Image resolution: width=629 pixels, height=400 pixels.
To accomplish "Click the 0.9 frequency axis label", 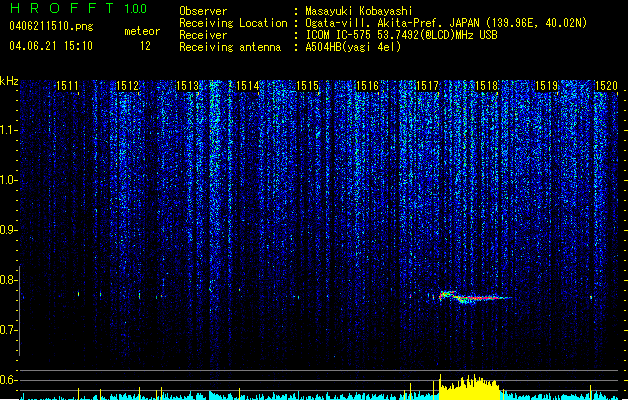I will (x=8, y=230).
